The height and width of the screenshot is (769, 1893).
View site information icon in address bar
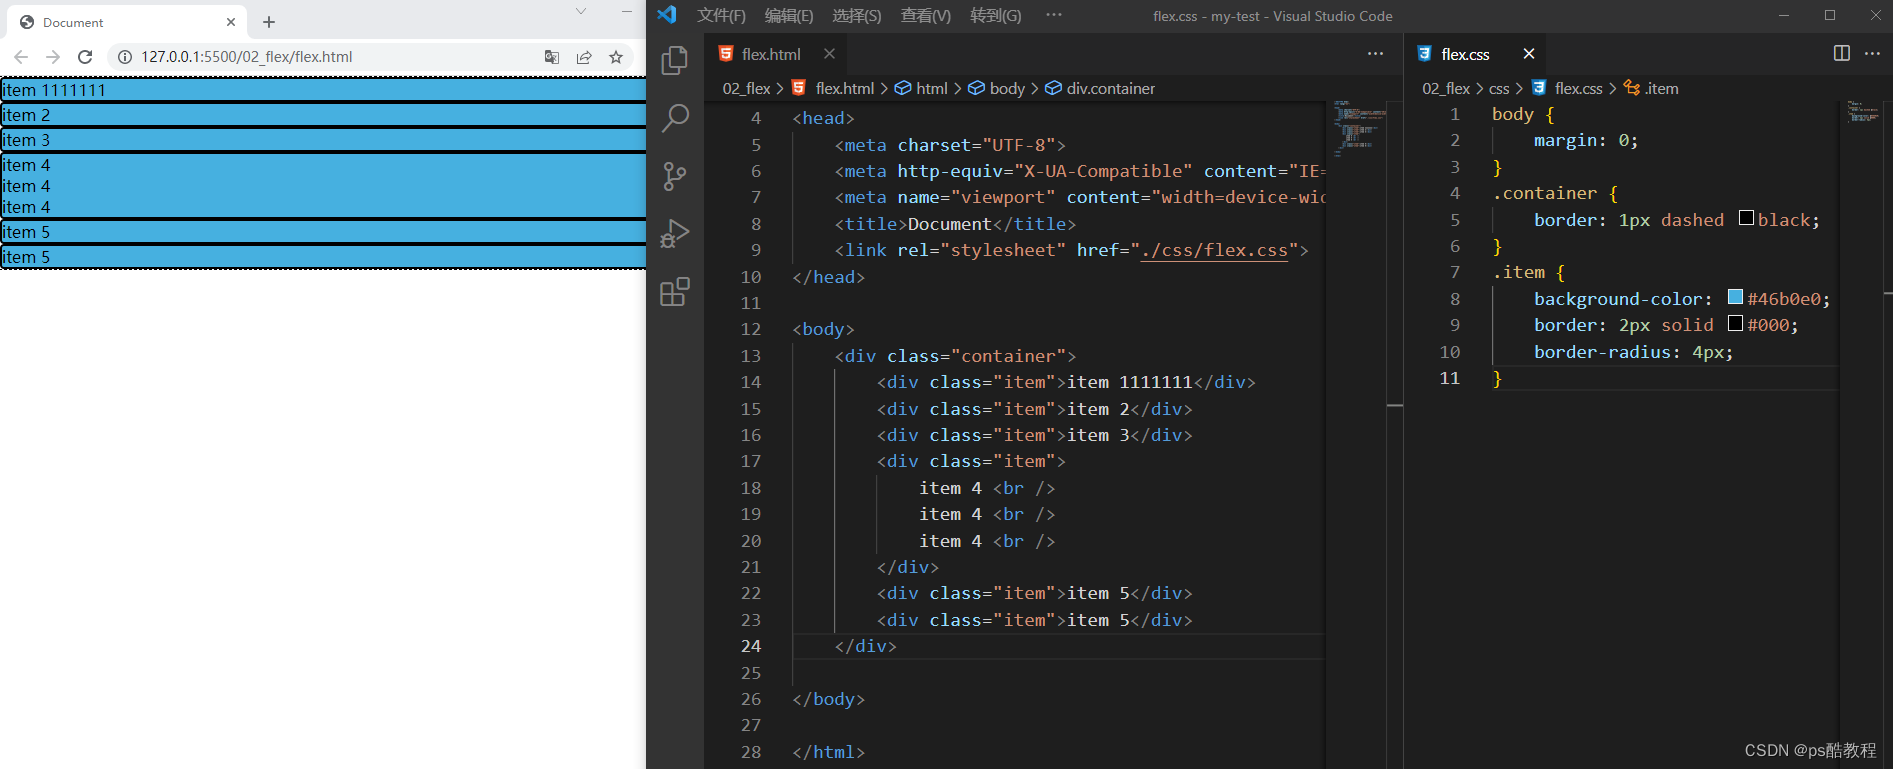click(125, 57)
